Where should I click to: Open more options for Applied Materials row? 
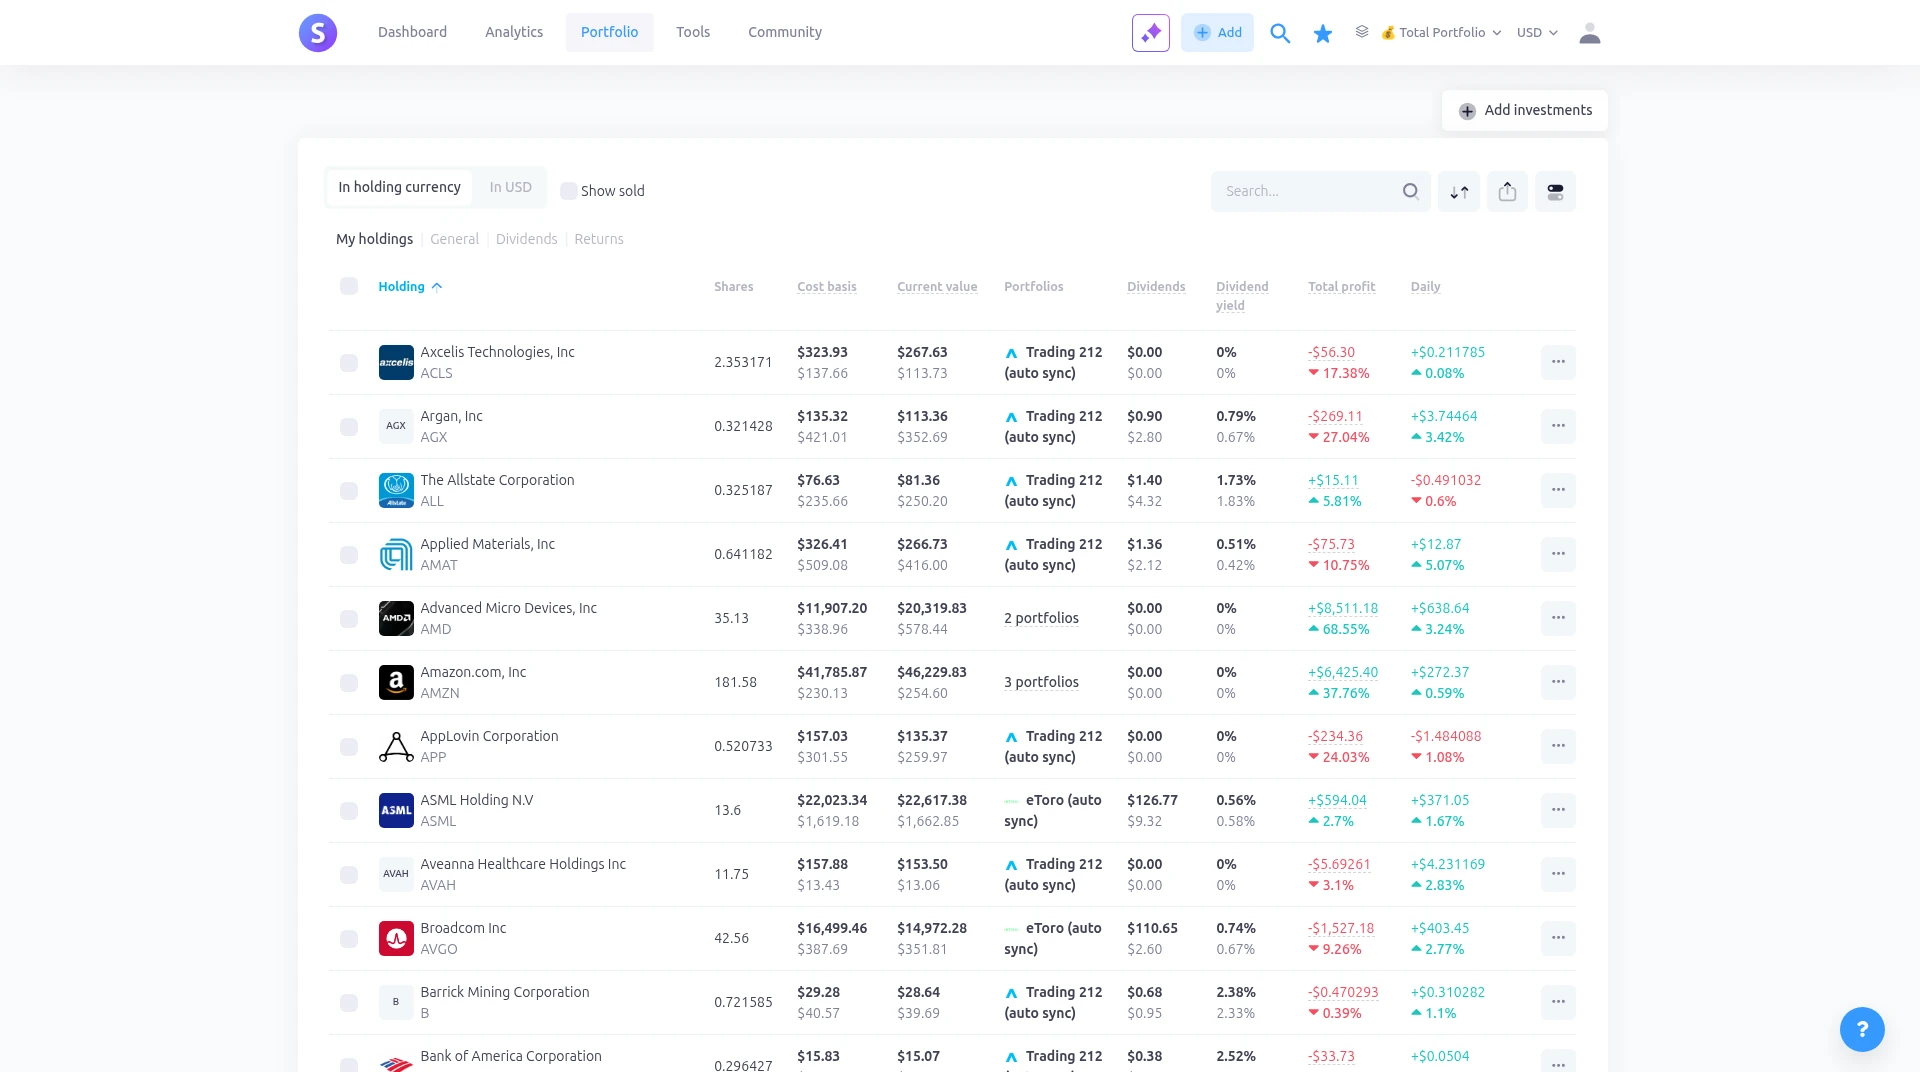(x=1558, y=554)
